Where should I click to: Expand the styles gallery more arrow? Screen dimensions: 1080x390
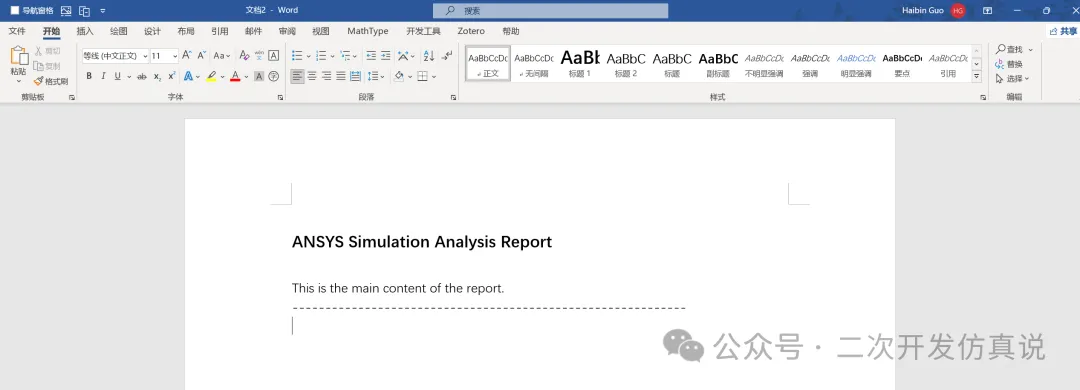click(x=977, y=76)
